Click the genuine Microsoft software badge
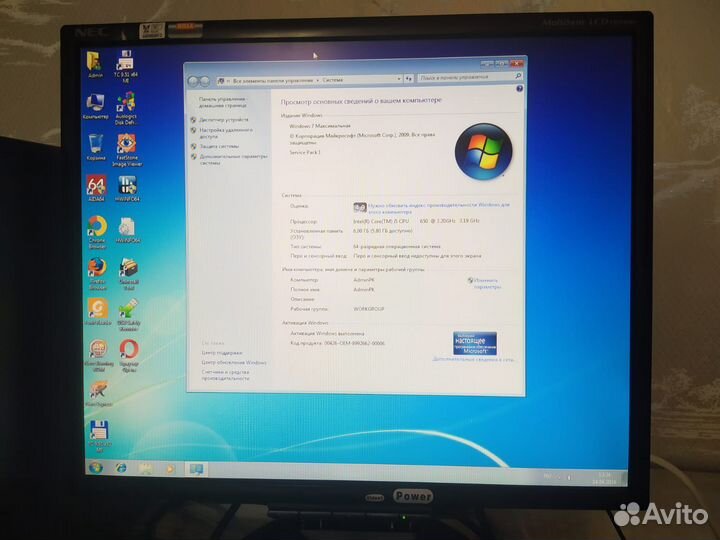The width and height of the screenshot is (720, 540). pos(474,343)
